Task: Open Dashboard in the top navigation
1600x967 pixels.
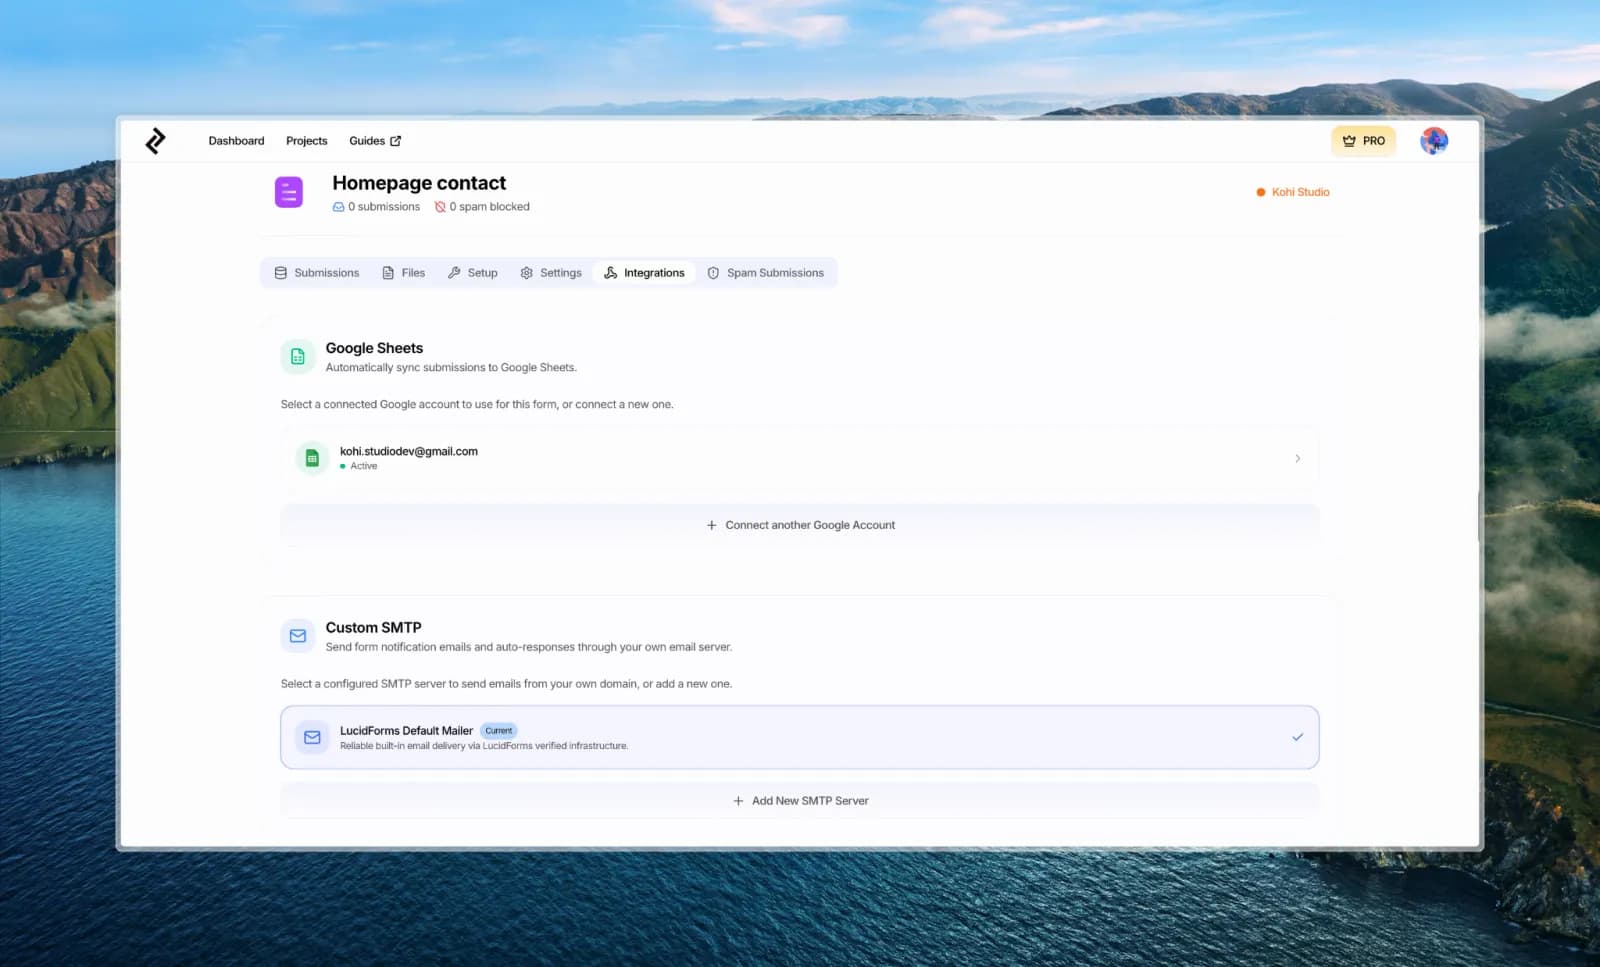Action: point(236,141)
